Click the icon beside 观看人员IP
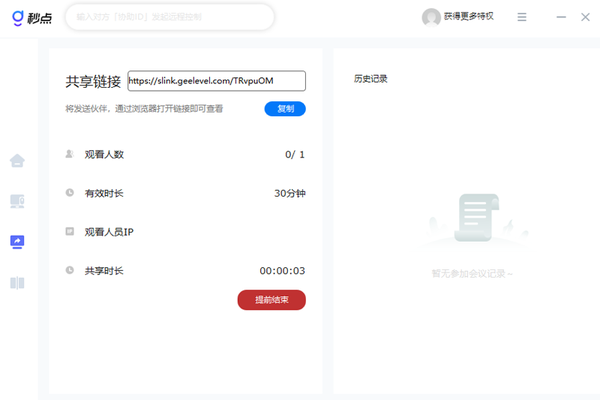 (x=69, y=231)
